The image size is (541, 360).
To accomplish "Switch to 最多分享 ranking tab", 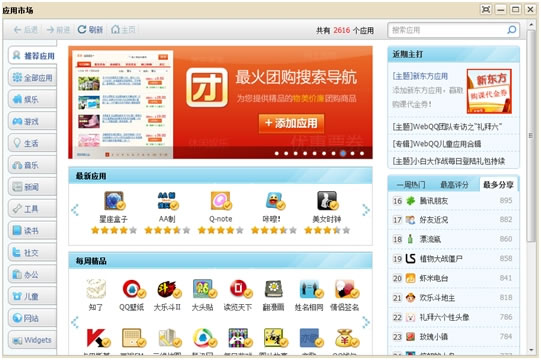I will 498,185.
